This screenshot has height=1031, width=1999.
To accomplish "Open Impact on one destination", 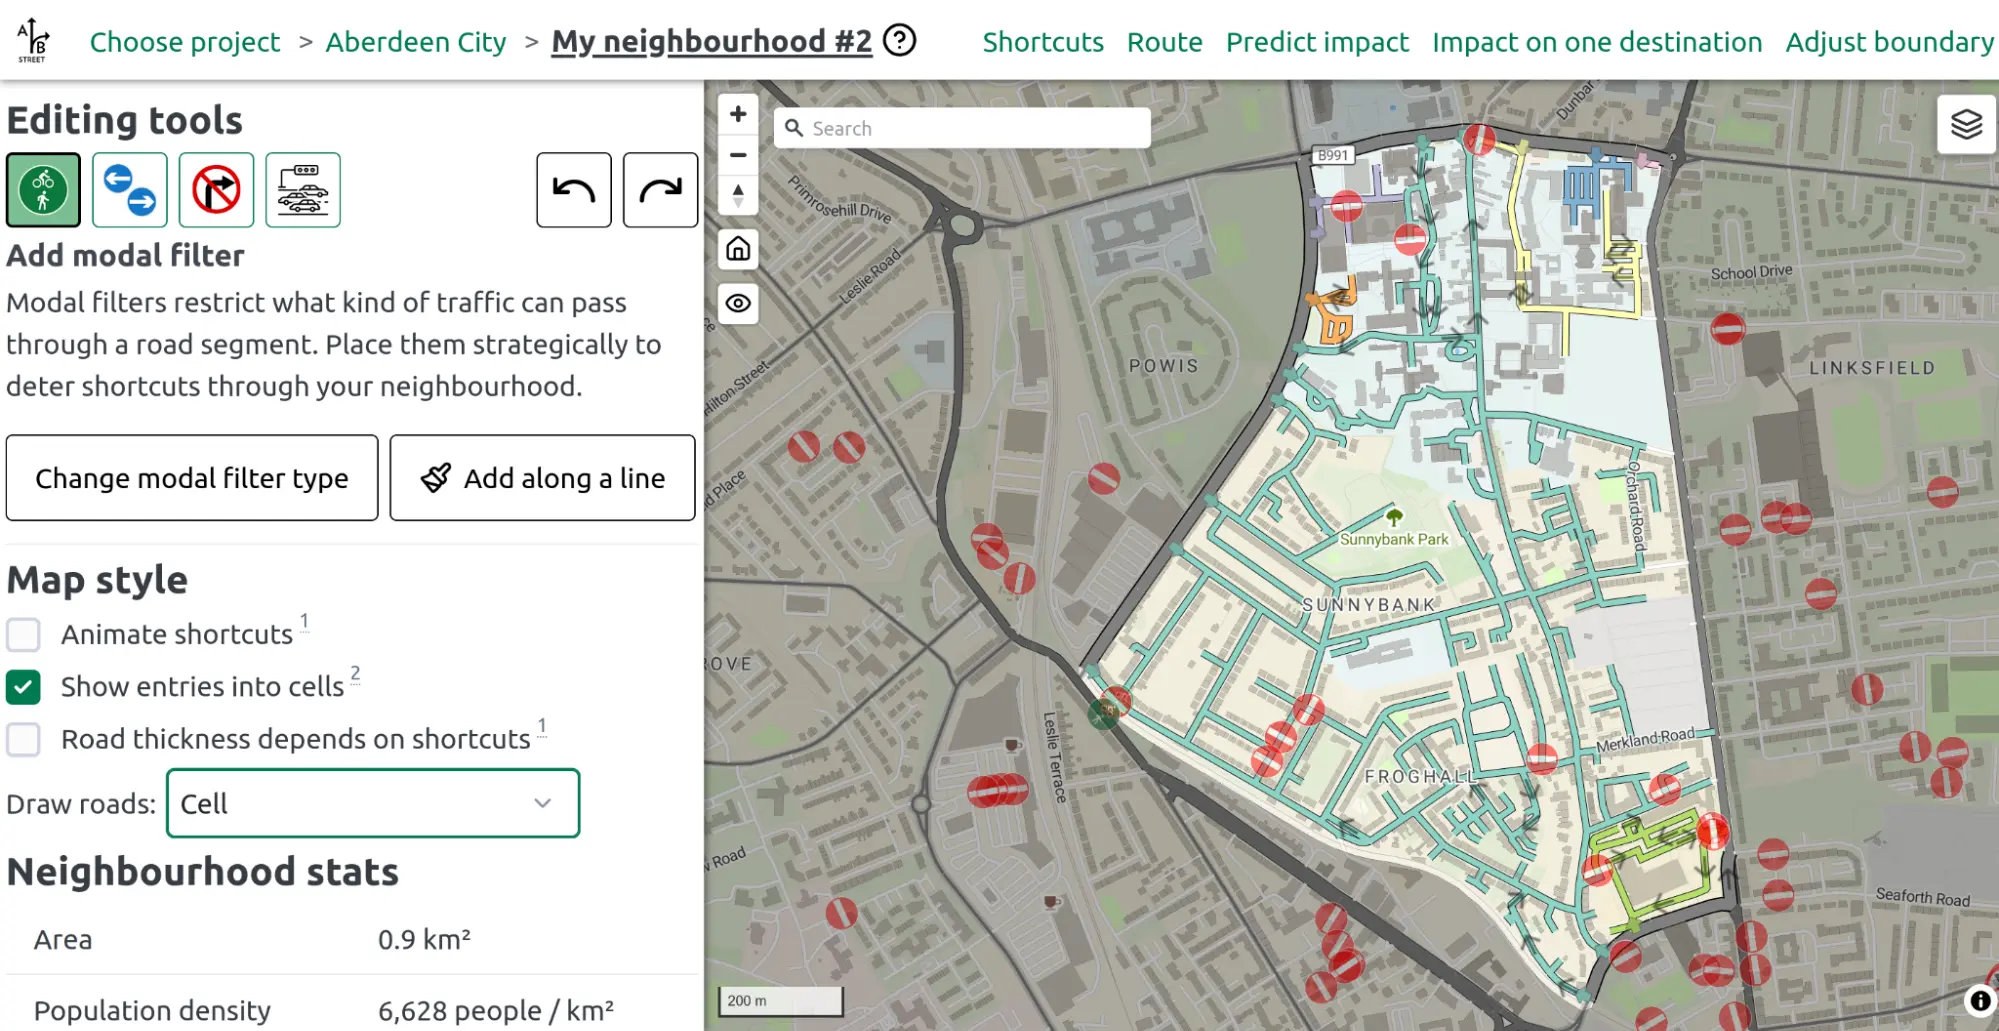I will [1597, 42].
